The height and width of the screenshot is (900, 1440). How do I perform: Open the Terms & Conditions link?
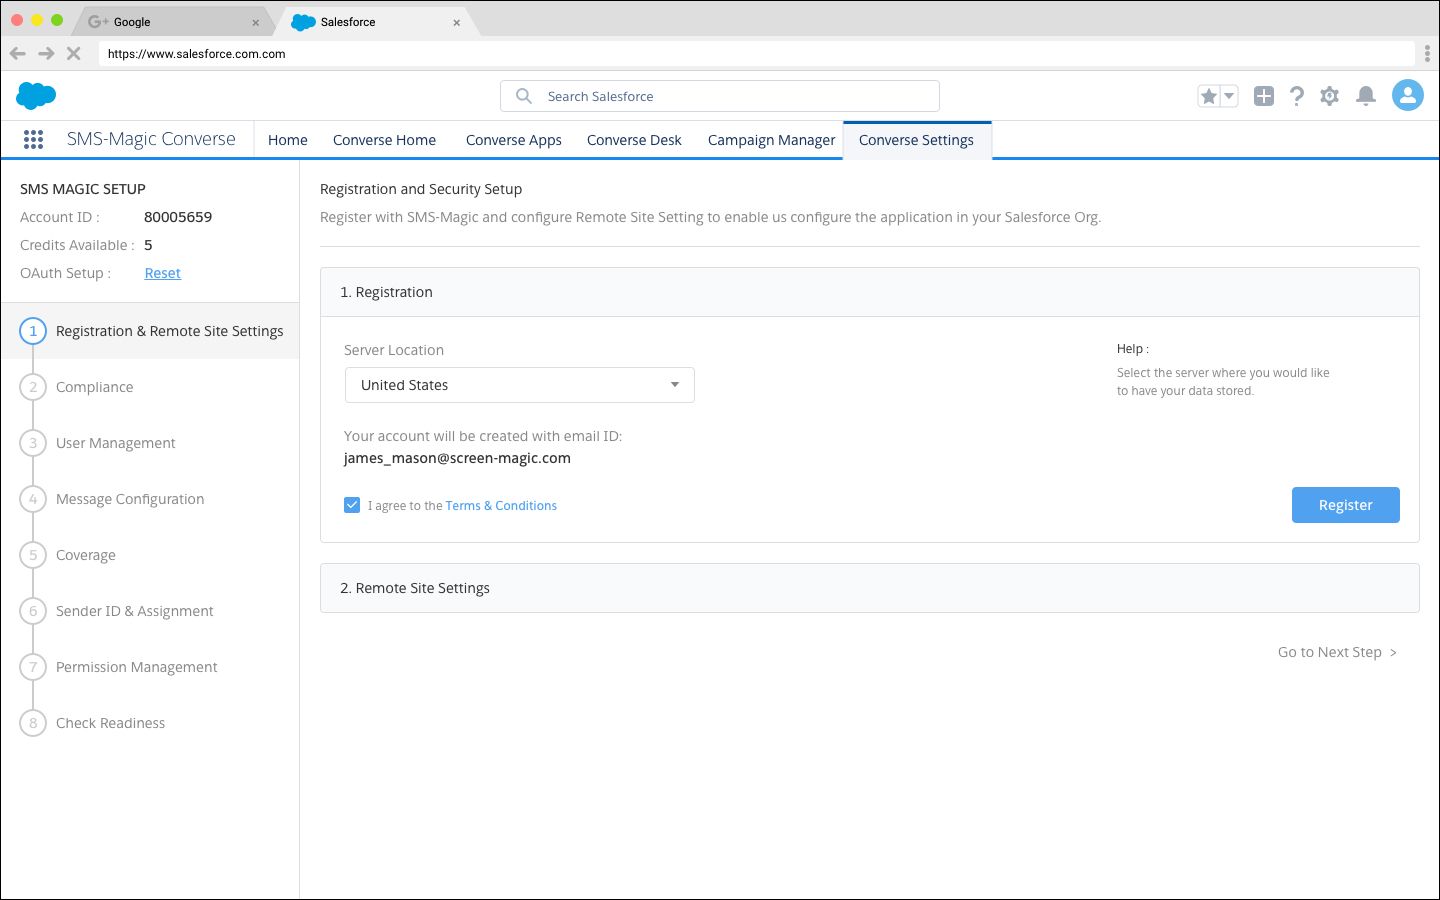point(501,506)
